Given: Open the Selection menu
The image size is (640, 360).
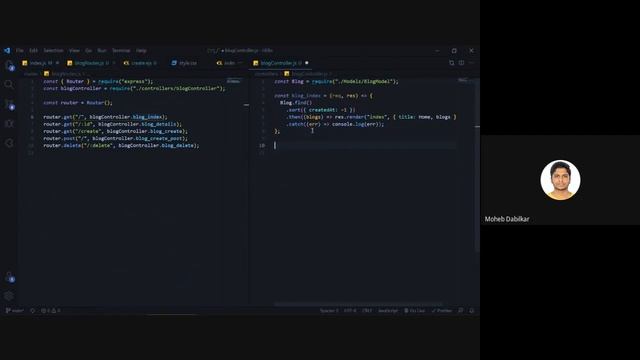Looking at the screenshot, I should pyautogui.click(x=53, y=51).
